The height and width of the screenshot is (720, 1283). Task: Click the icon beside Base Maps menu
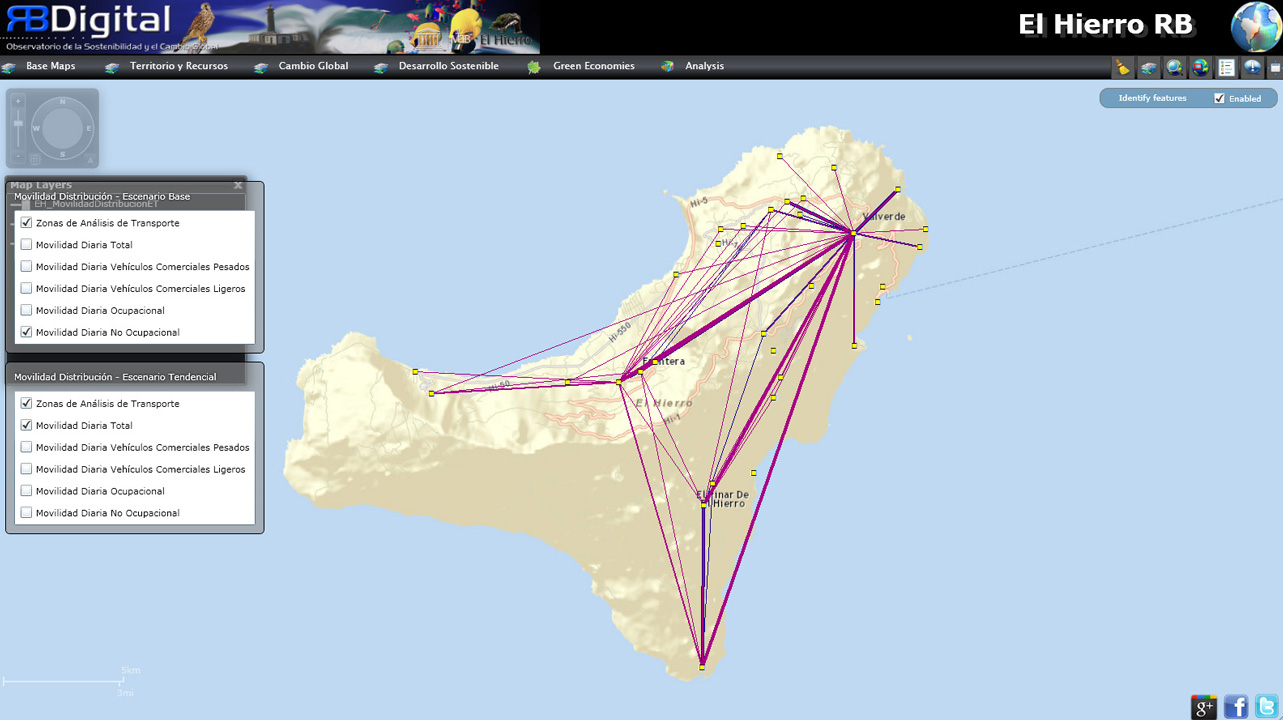coord(9,67)
